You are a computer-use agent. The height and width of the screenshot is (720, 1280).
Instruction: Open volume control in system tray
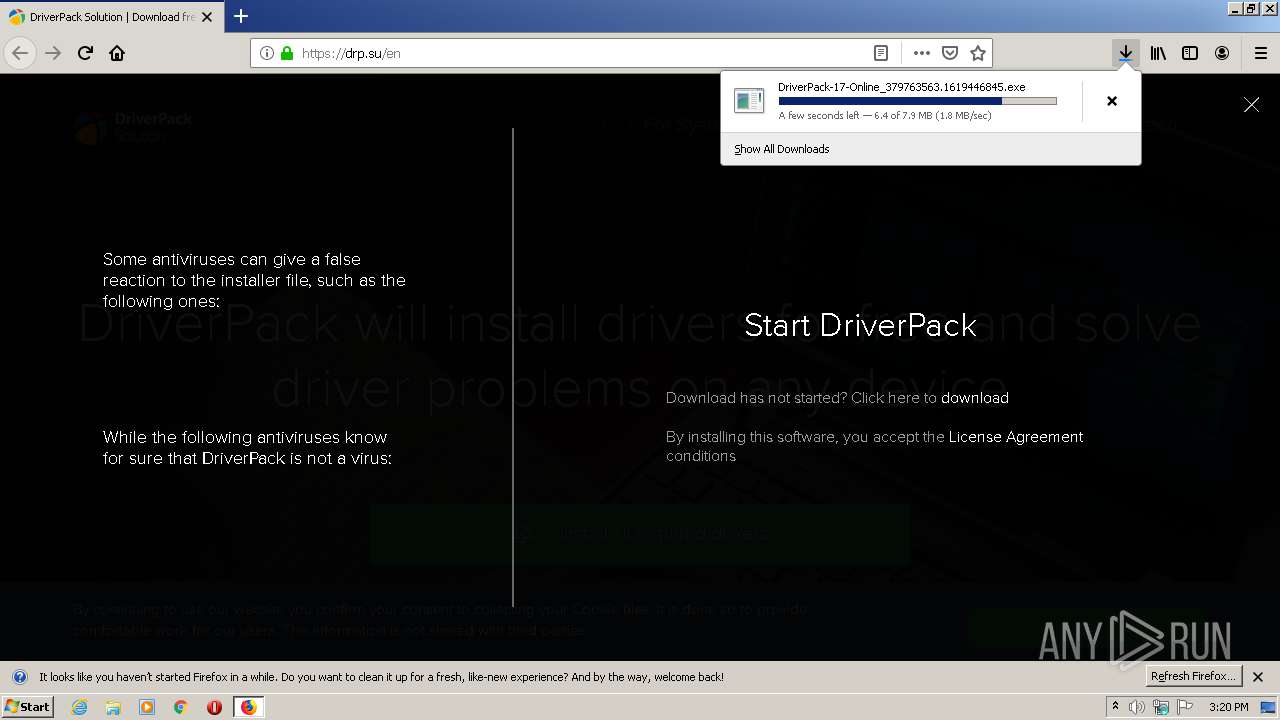coord(1137,707)
